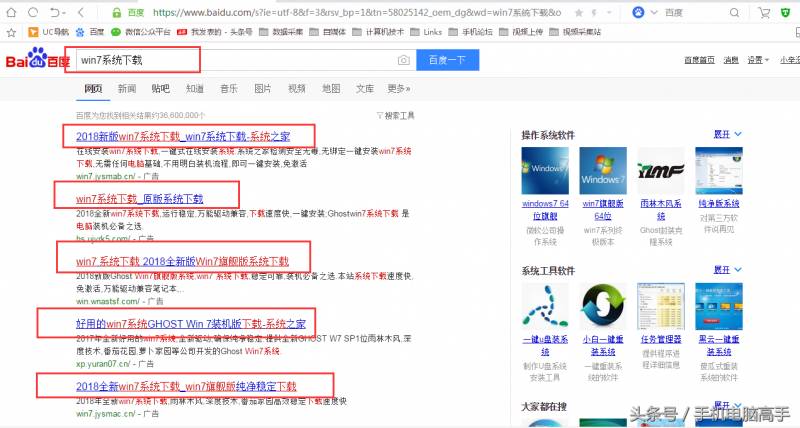Open the 微信公众平台 bookmark
Image resolution: width=800 pixels, height=428 pixels.
pyautogui.click(x=141, y=32)
